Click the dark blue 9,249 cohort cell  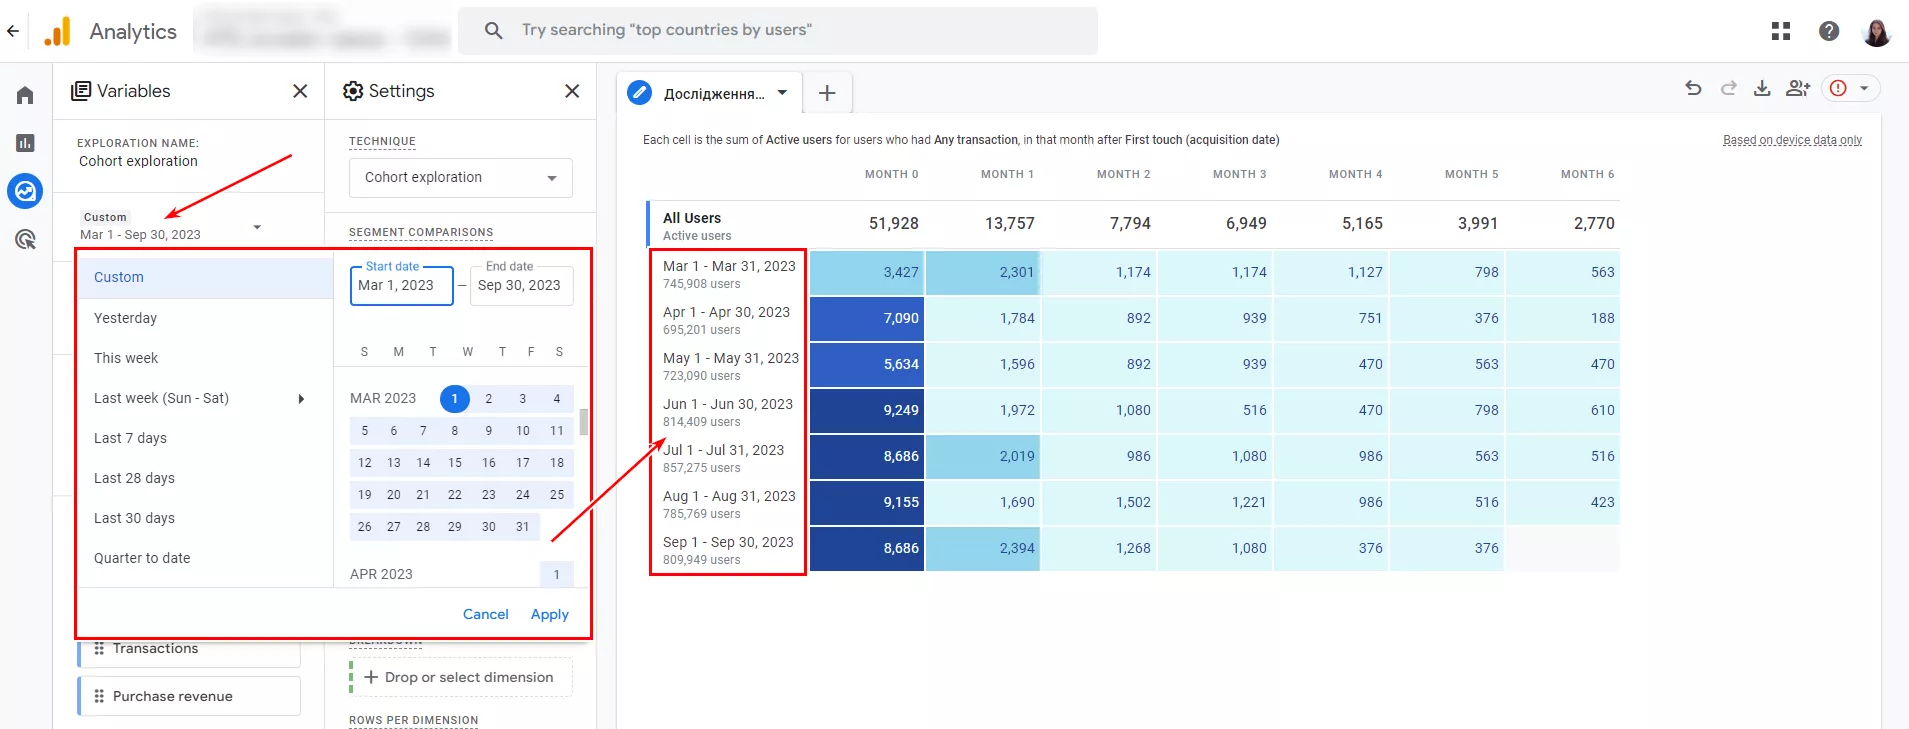point(867,410)
